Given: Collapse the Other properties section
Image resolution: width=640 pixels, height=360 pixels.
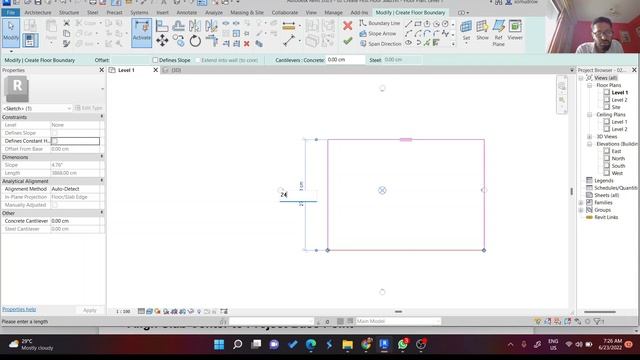Looking at the screenshot, I should [102, 213].
